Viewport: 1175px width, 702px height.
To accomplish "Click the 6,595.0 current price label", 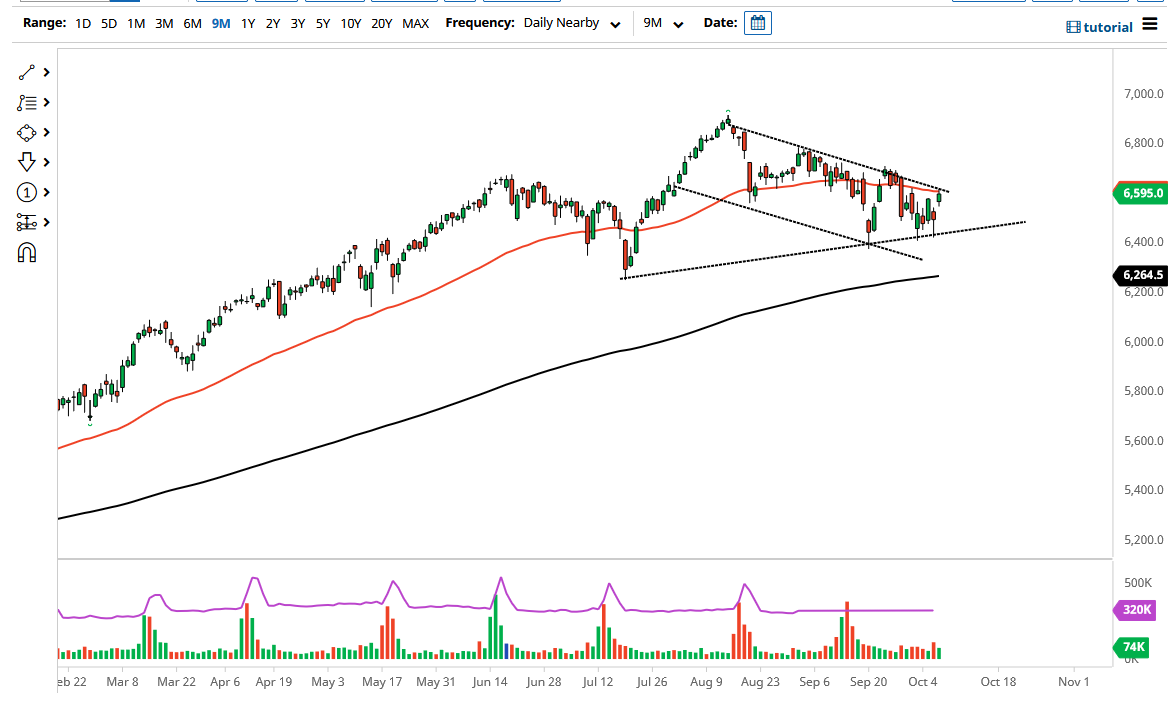I will point(1141,193).
